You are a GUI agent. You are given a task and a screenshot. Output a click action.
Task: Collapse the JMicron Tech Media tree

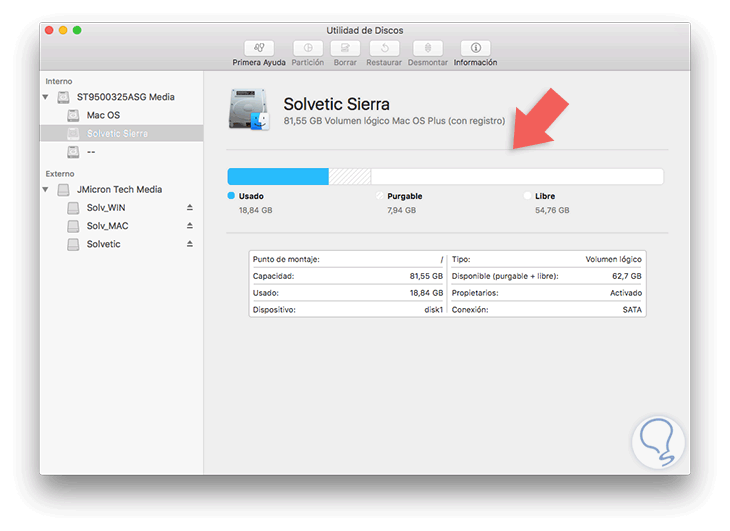pyautogui.click(x=46, y=189)
